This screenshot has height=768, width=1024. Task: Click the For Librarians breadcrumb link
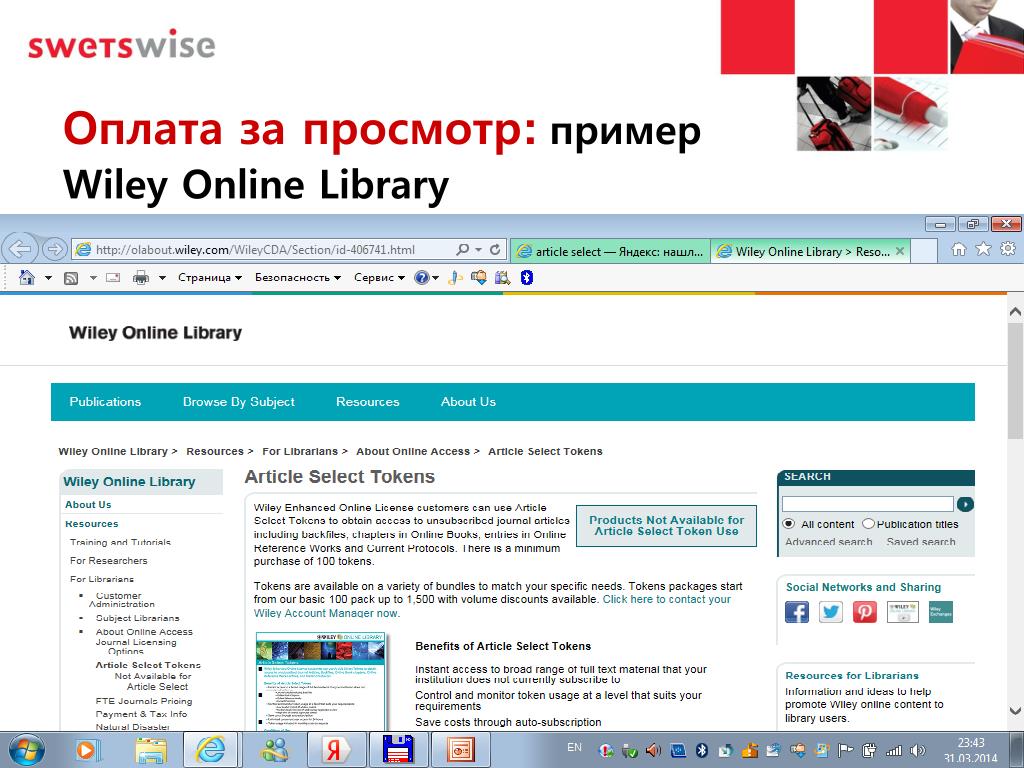[x=300, y=451]
